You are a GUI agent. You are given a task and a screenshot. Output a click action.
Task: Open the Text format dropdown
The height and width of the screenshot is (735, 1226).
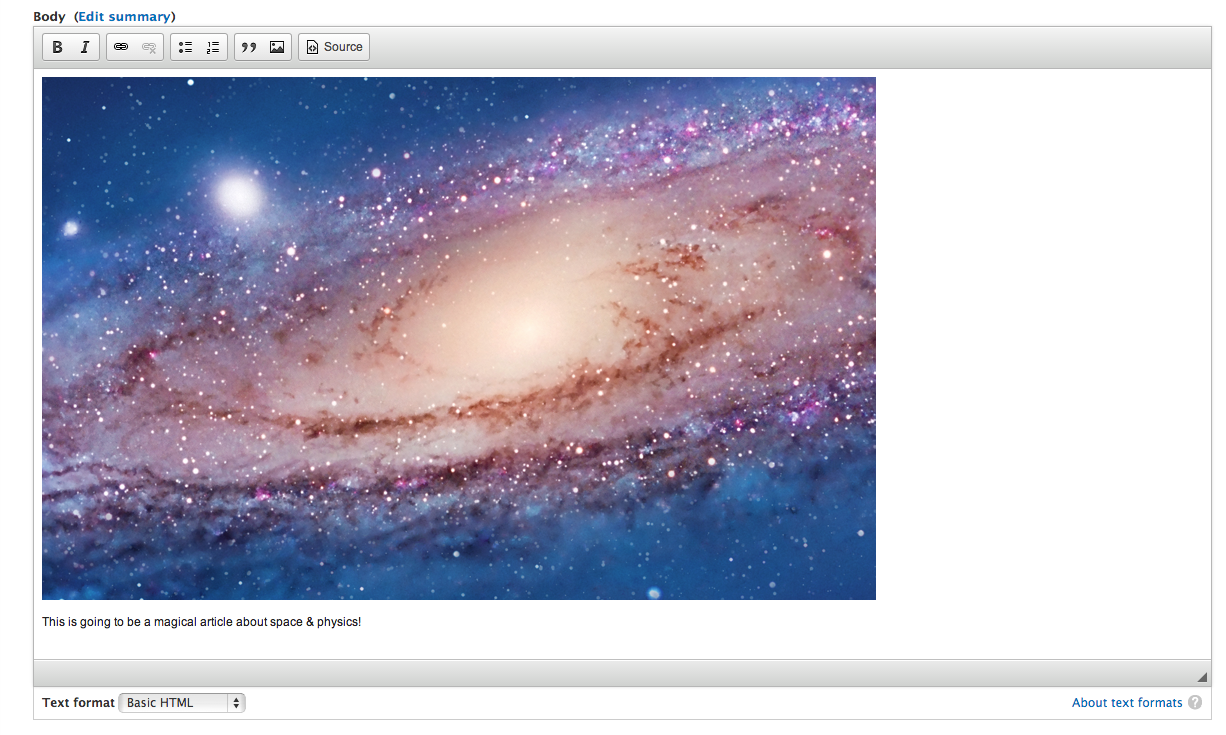click(x=182, y=703)
